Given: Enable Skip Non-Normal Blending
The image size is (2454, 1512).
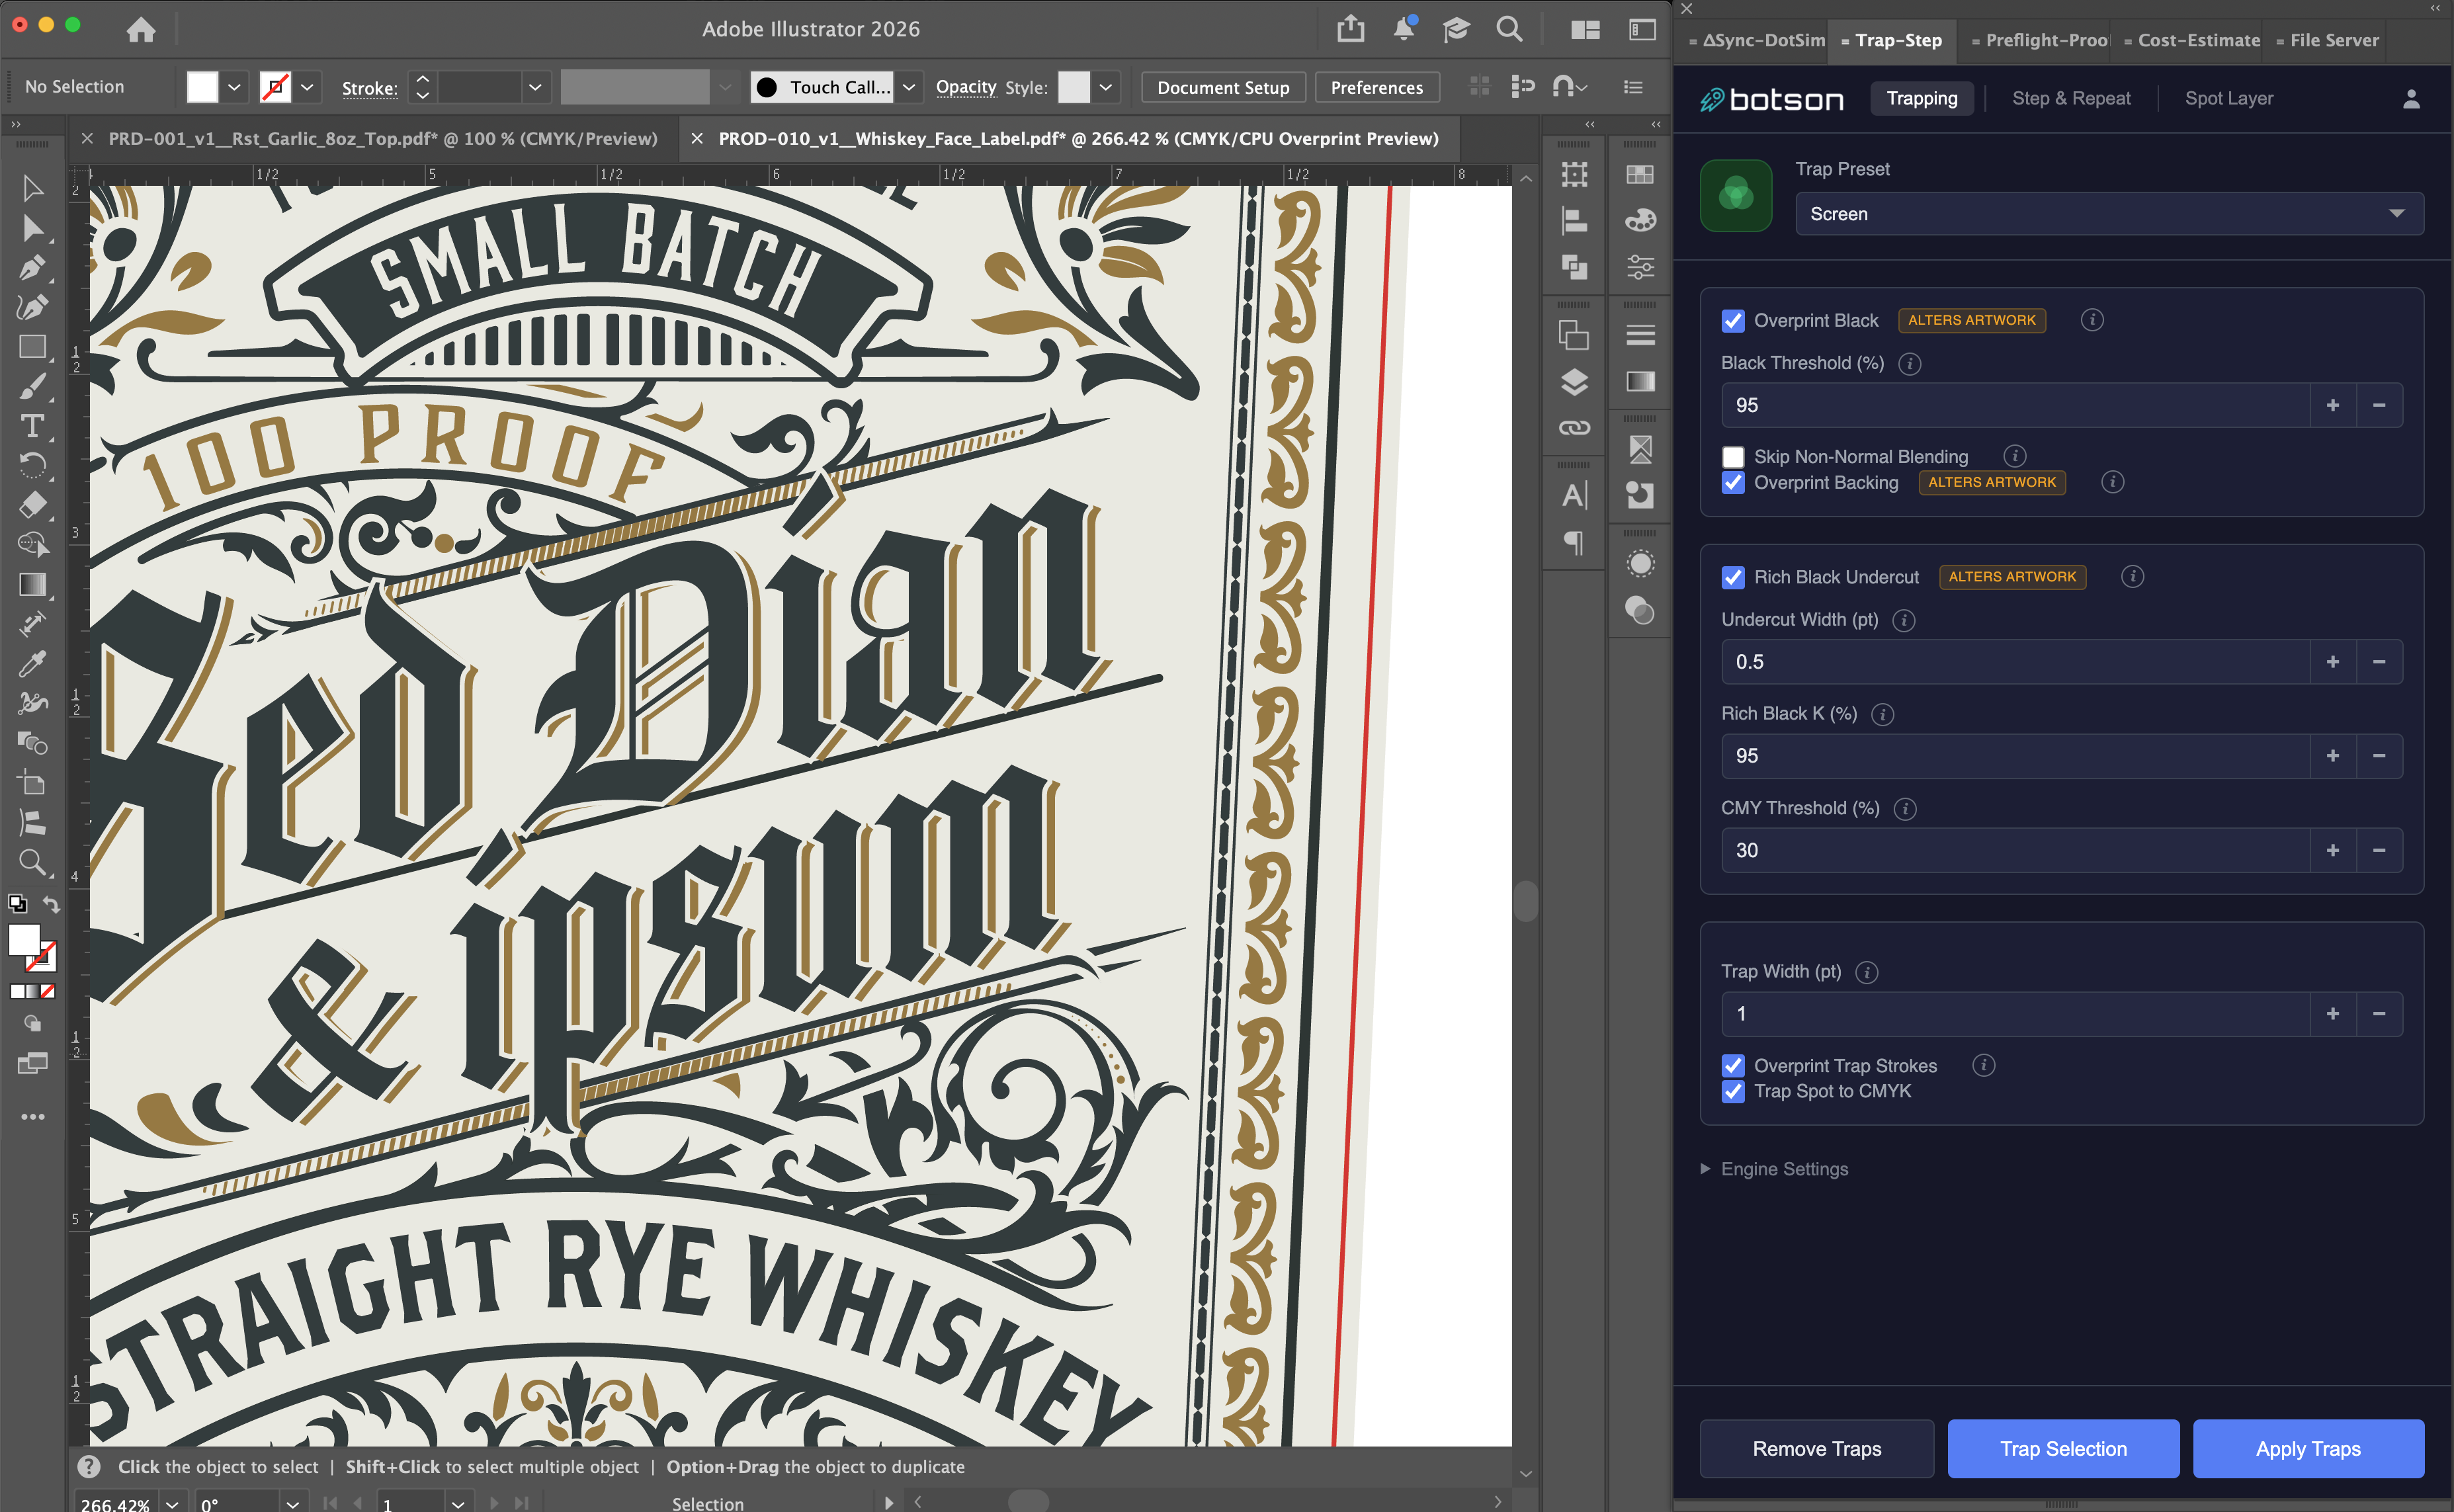Looking at the screenshot, I should pyautogui.click(x=1733, y=457).
